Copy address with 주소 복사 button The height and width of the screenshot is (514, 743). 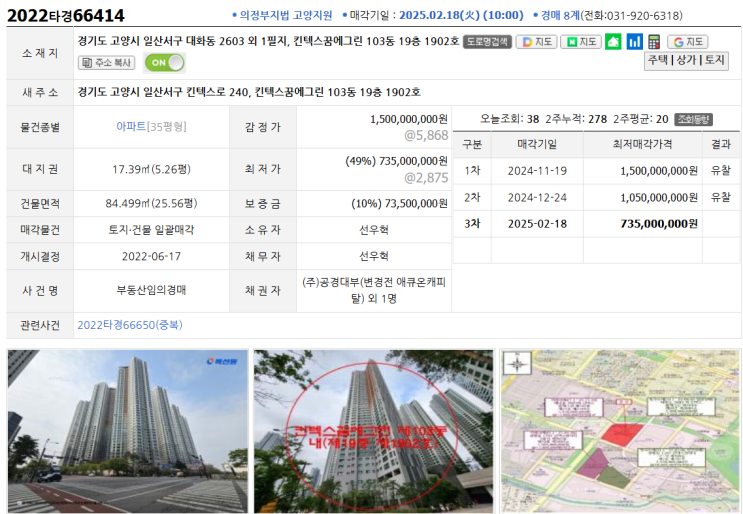pyautogui.click(x=107, y=63)
